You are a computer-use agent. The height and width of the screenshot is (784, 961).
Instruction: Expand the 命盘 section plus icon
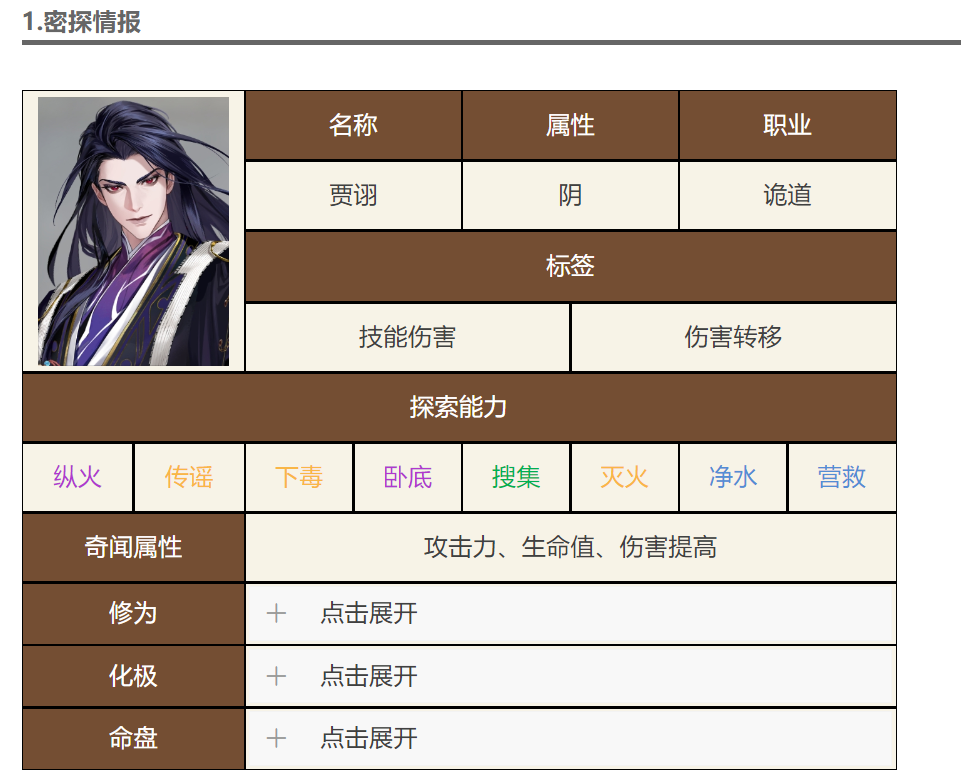[x=276, y=738]
